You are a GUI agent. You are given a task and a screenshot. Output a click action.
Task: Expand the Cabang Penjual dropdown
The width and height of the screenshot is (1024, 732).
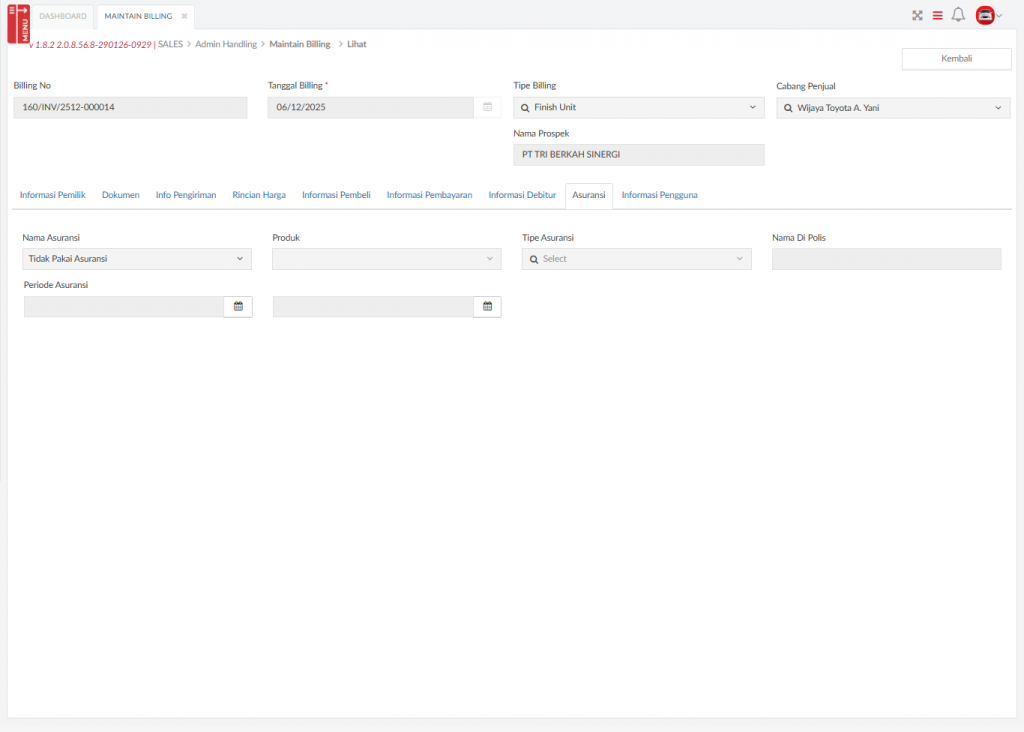point(997,107)
